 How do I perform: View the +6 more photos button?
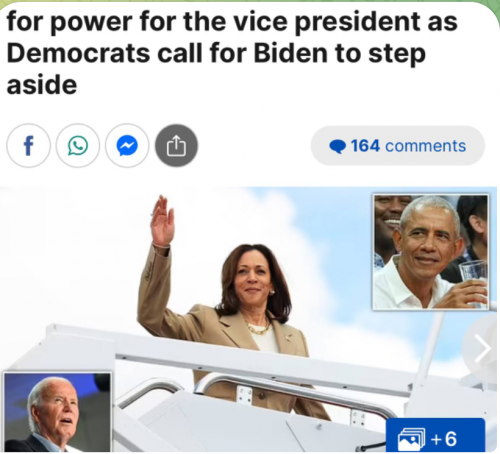point(435,436)
